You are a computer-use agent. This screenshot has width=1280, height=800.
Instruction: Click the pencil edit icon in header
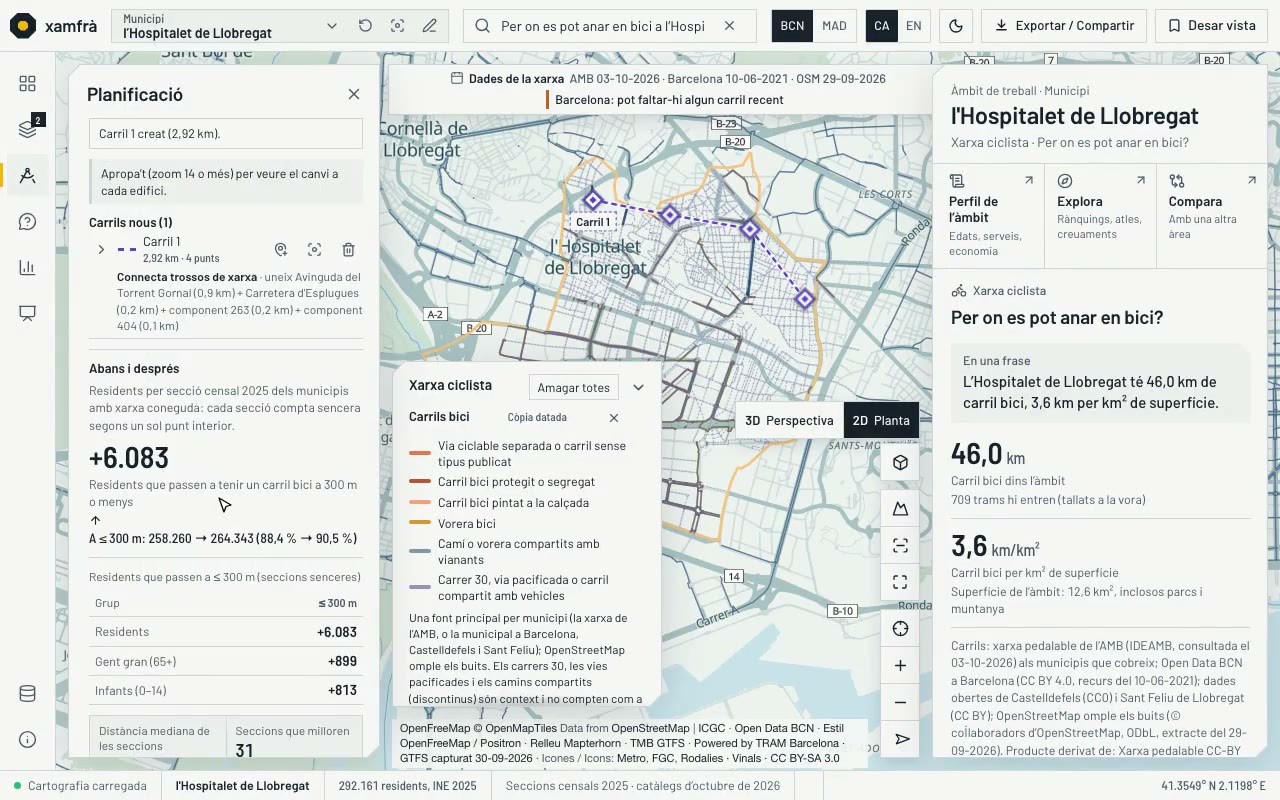pos(429,26)
